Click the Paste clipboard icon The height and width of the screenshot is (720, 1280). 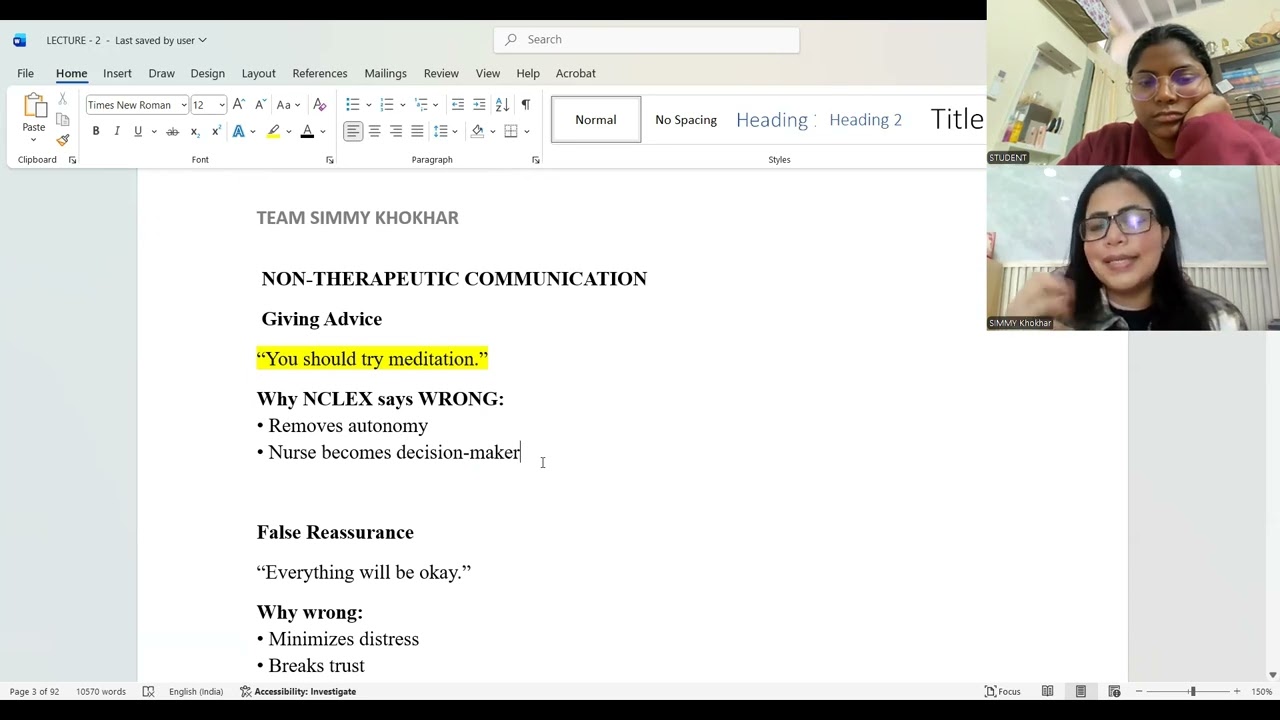34,106
